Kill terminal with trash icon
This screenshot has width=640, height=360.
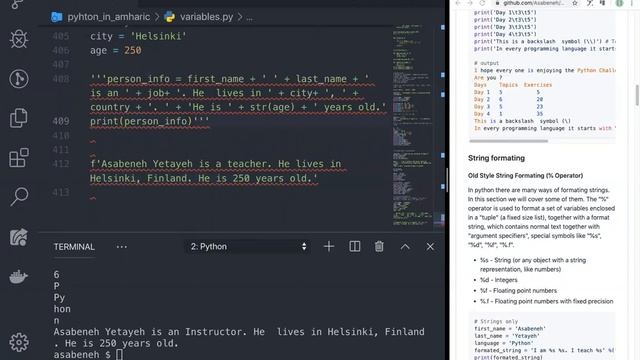tap(379, 247)
